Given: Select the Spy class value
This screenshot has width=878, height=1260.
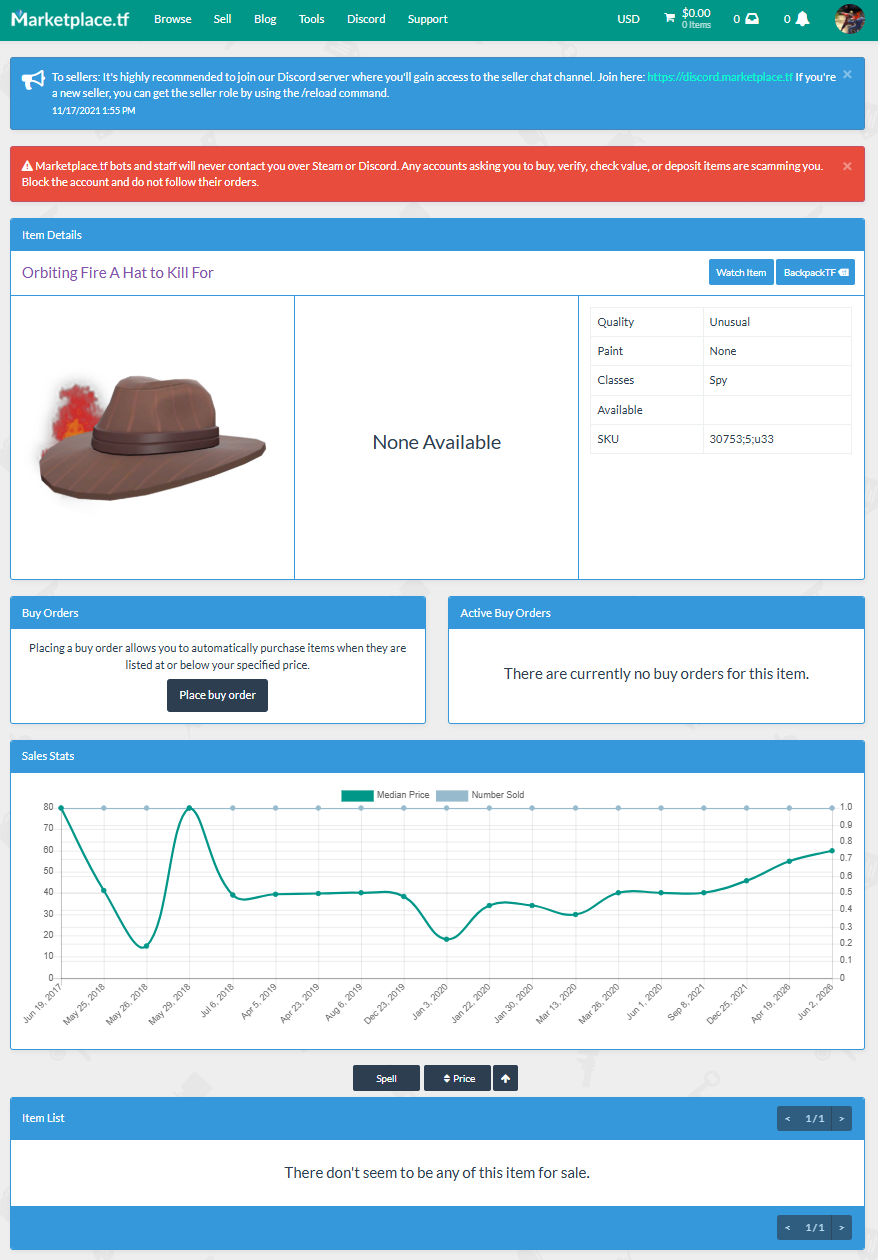Looking at the screenshot, I should coord(719,380).
